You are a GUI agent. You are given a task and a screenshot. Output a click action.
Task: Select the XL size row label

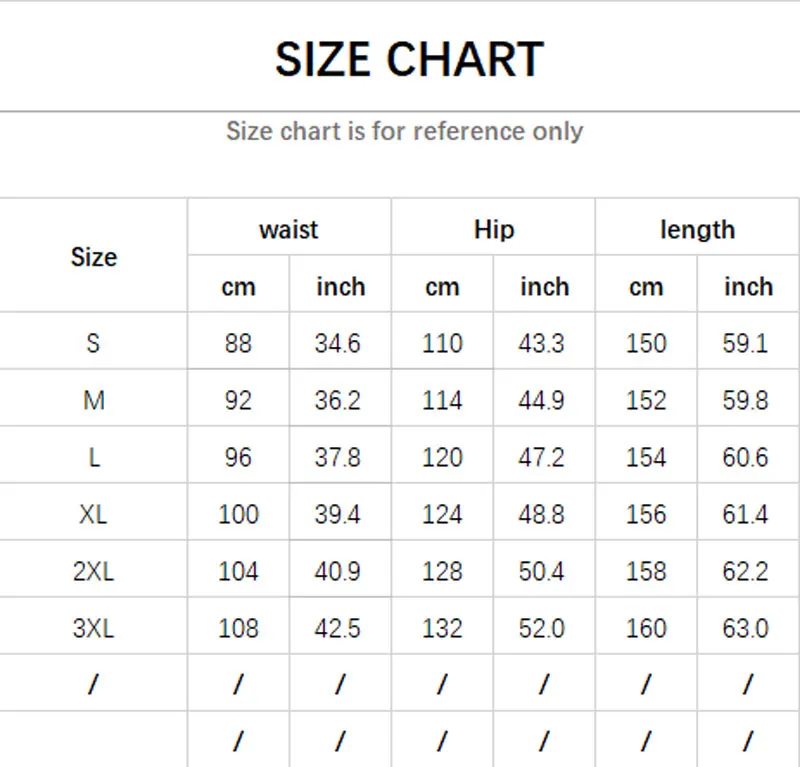(93, 514)
